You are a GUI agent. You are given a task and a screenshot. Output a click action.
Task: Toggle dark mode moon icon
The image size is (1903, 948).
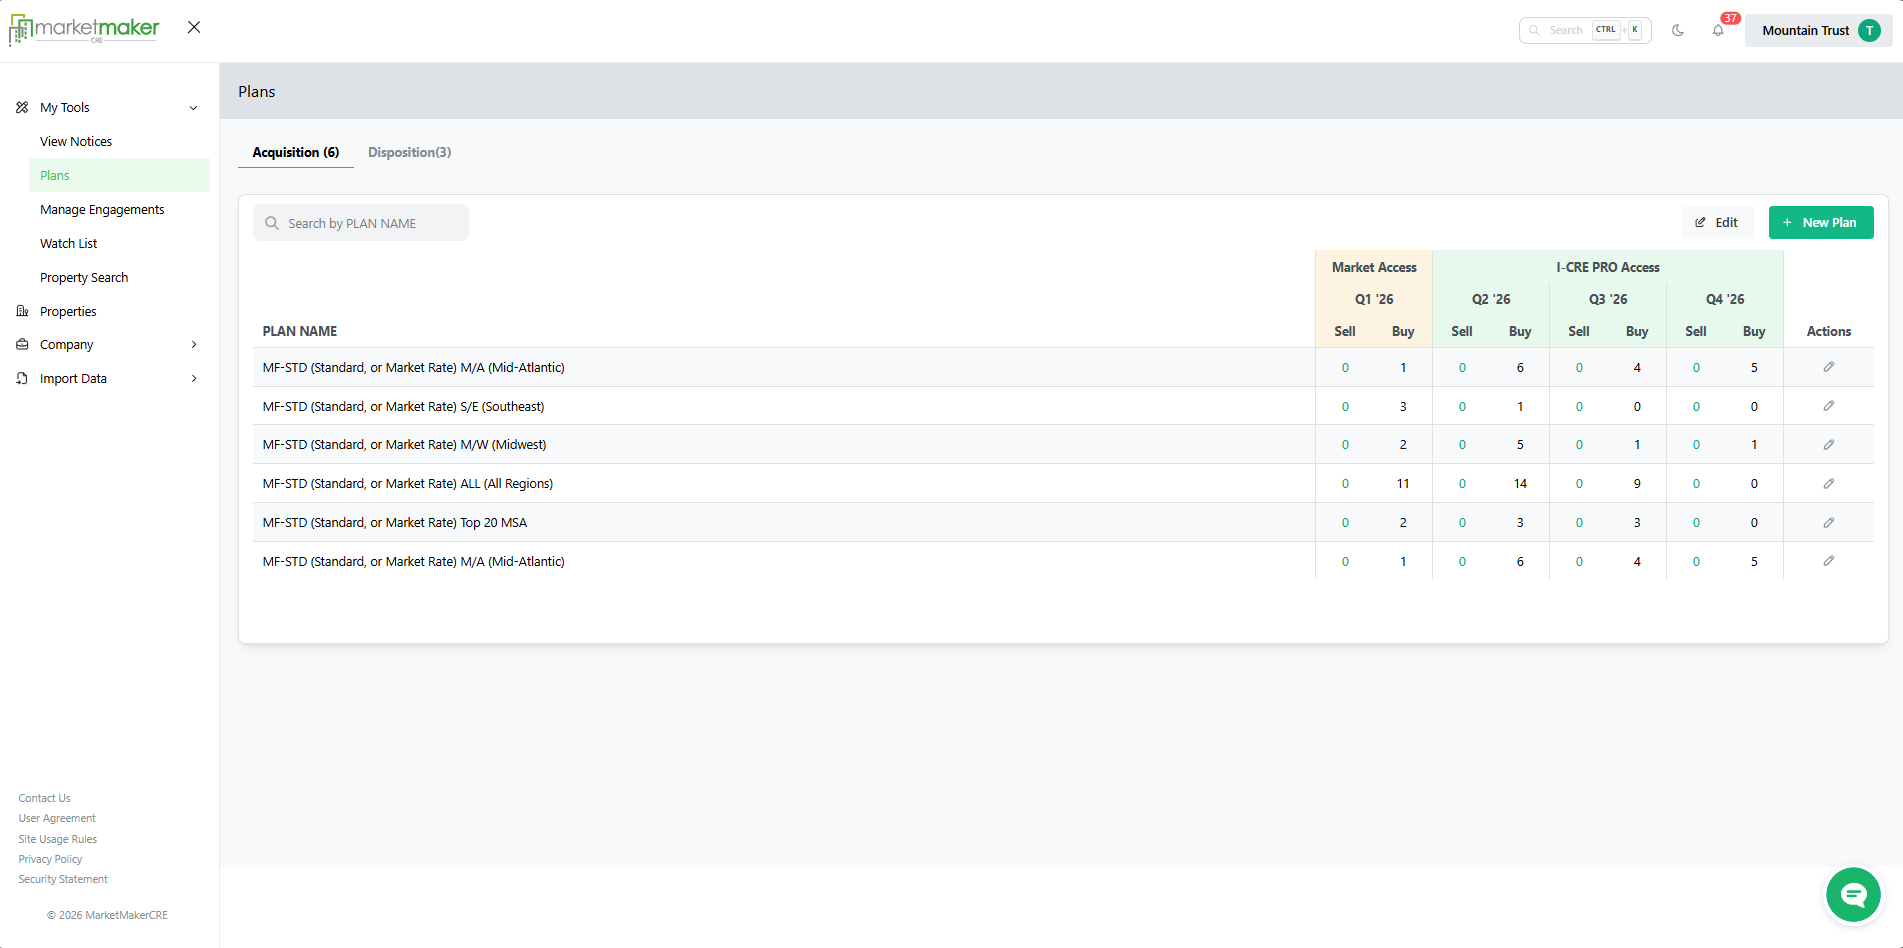1678,31
